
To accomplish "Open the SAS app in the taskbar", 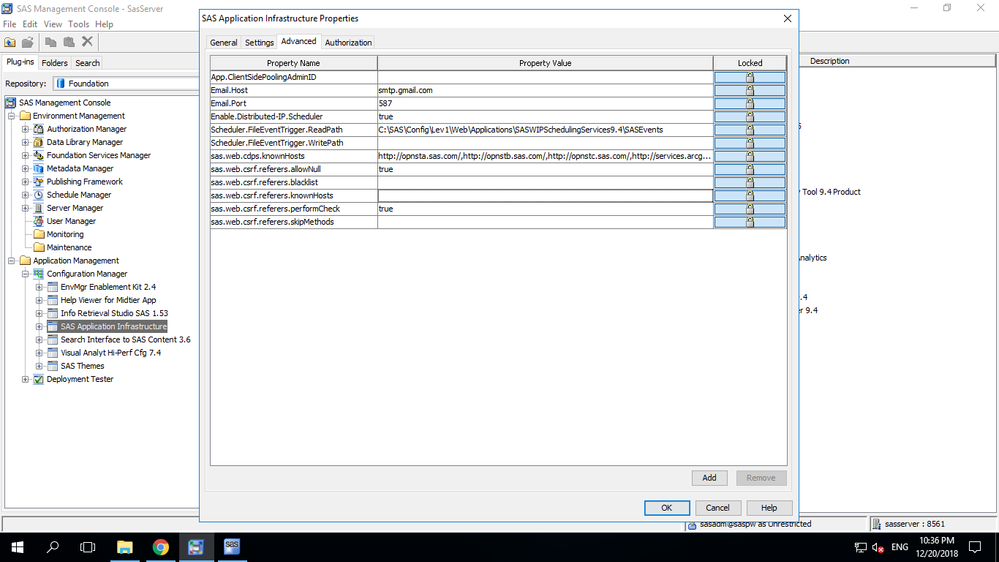I will pos(232,547).
